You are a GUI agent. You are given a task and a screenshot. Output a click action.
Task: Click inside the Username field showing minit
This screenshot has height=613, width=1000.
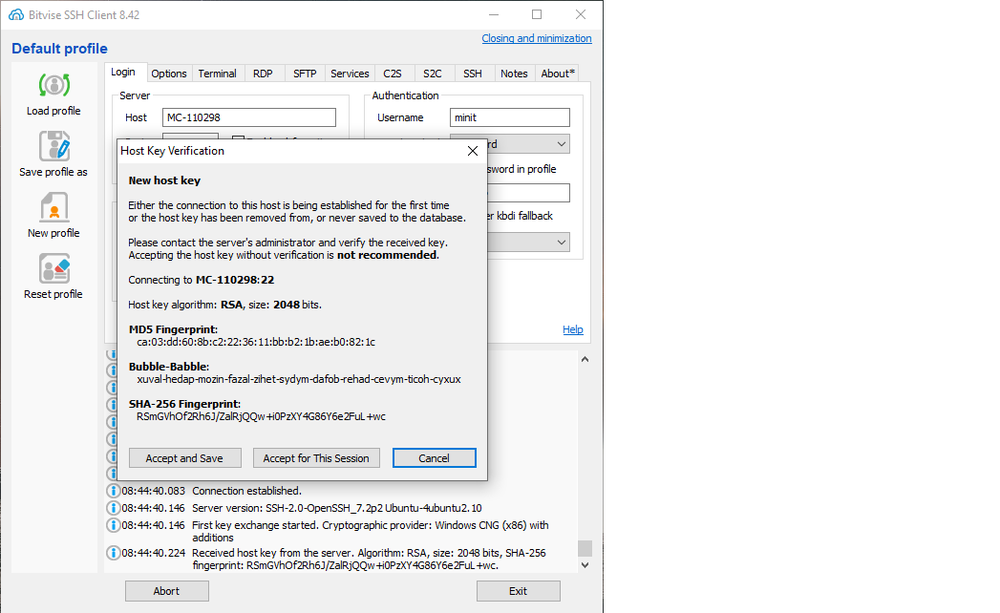pos(509,117)
